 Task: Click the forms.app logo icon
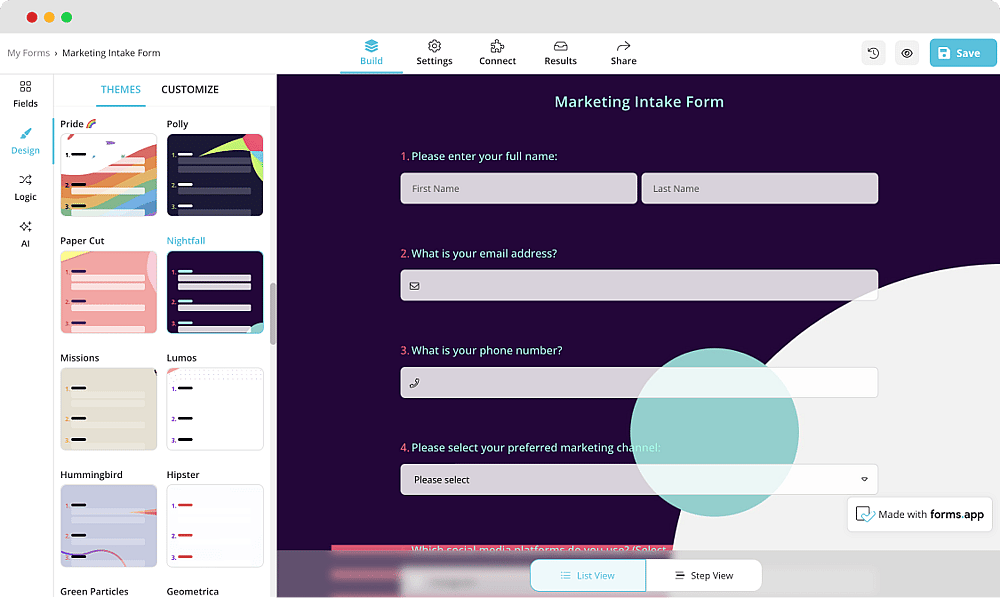tap(865, 514)
